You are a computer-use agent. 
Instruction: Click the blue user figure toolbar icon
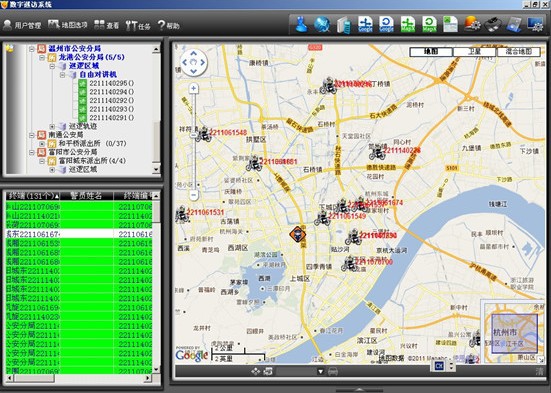[301, 25]
